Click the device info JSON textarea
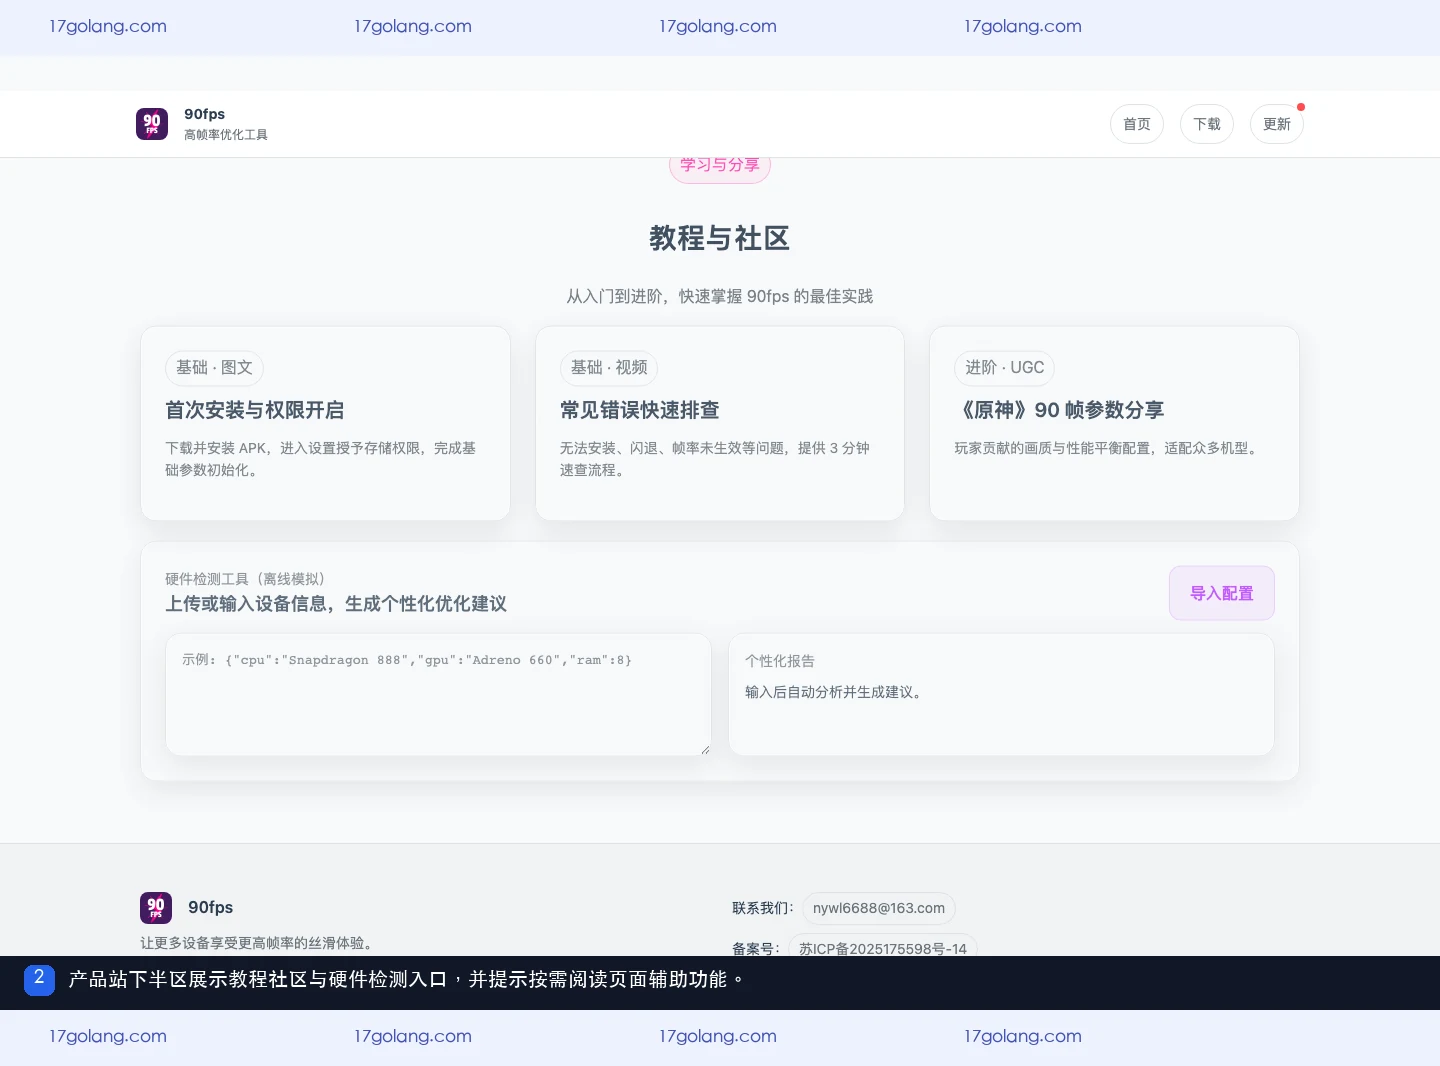 (x=438, y=694)
